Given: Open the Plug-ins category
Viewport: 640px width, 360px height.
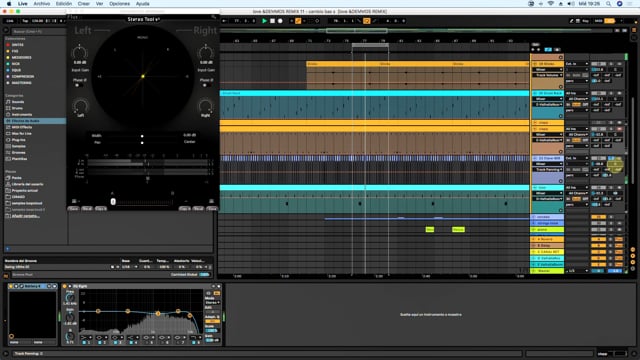Looking at the screenshot, I should 18,140.
